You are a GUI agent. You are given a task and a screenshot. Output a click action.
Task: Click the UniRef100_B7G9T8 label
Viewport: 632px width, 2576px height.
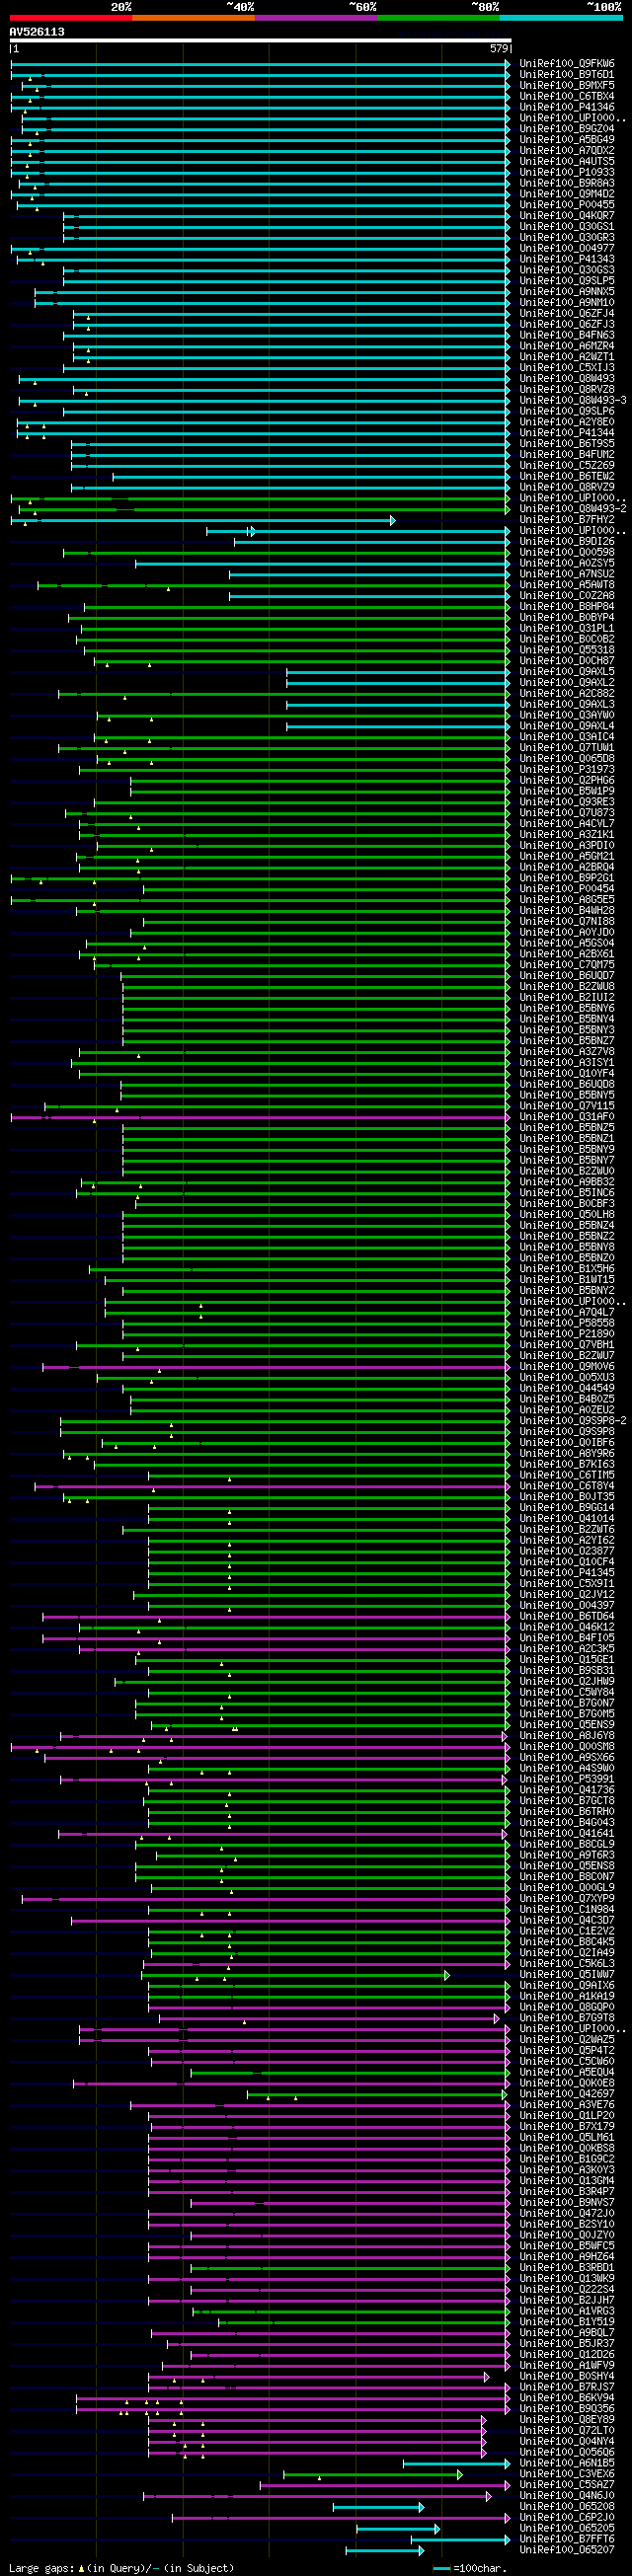pos(567,2018)
